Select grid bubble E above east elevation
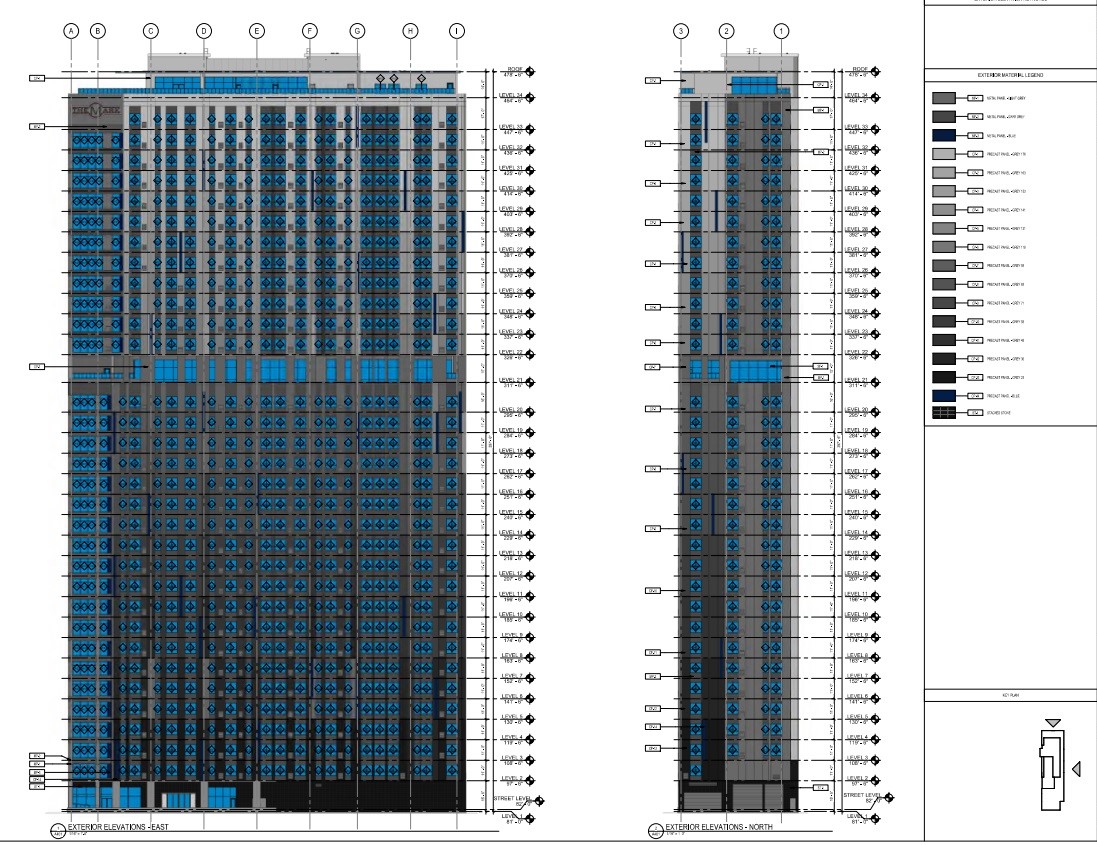 257,31
